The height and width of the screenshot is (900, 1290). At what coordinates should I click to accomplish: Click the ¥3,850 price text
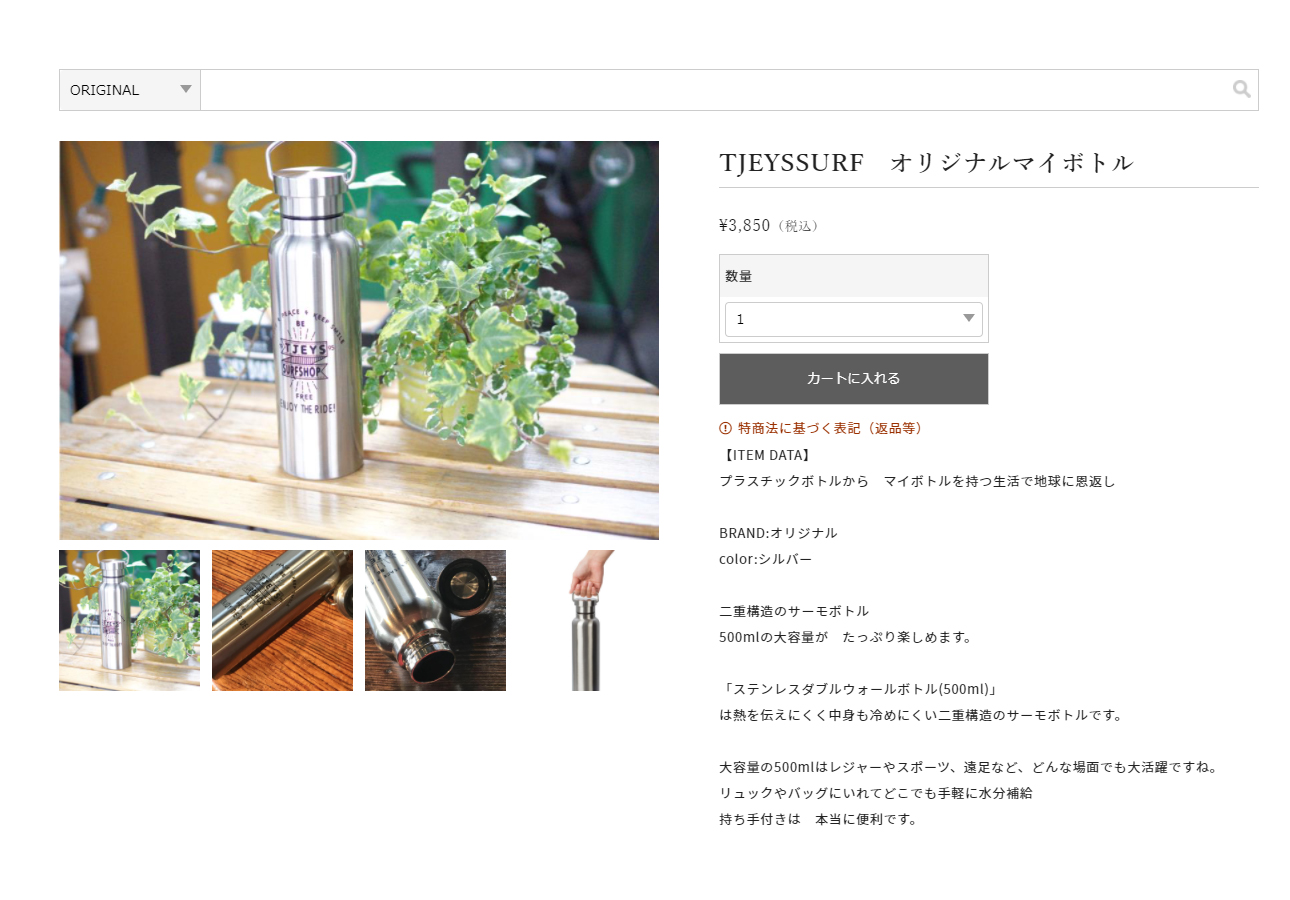(745, 225)
